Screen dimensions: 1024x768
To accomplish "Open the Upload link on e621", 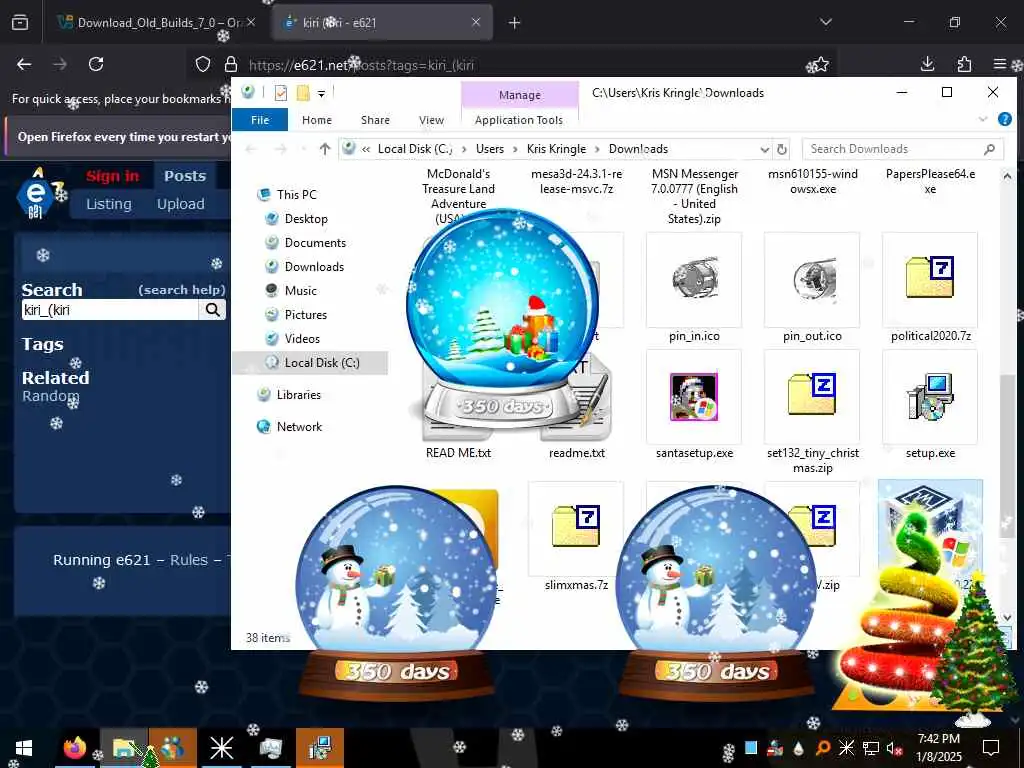I will click(180, 204).
